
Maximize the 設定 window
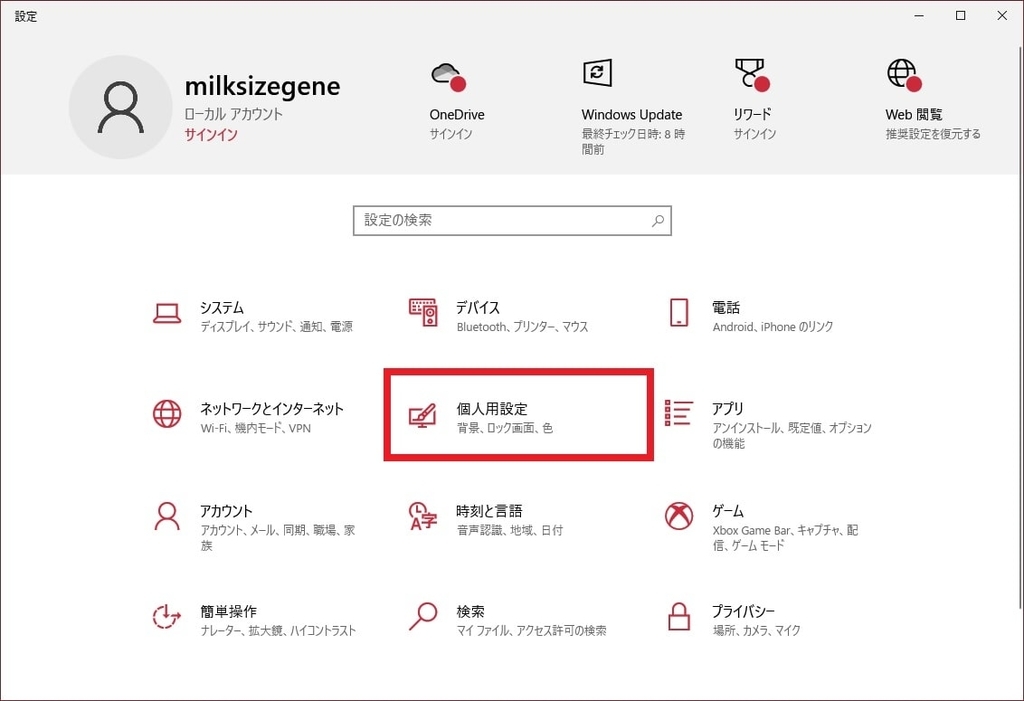961,16
